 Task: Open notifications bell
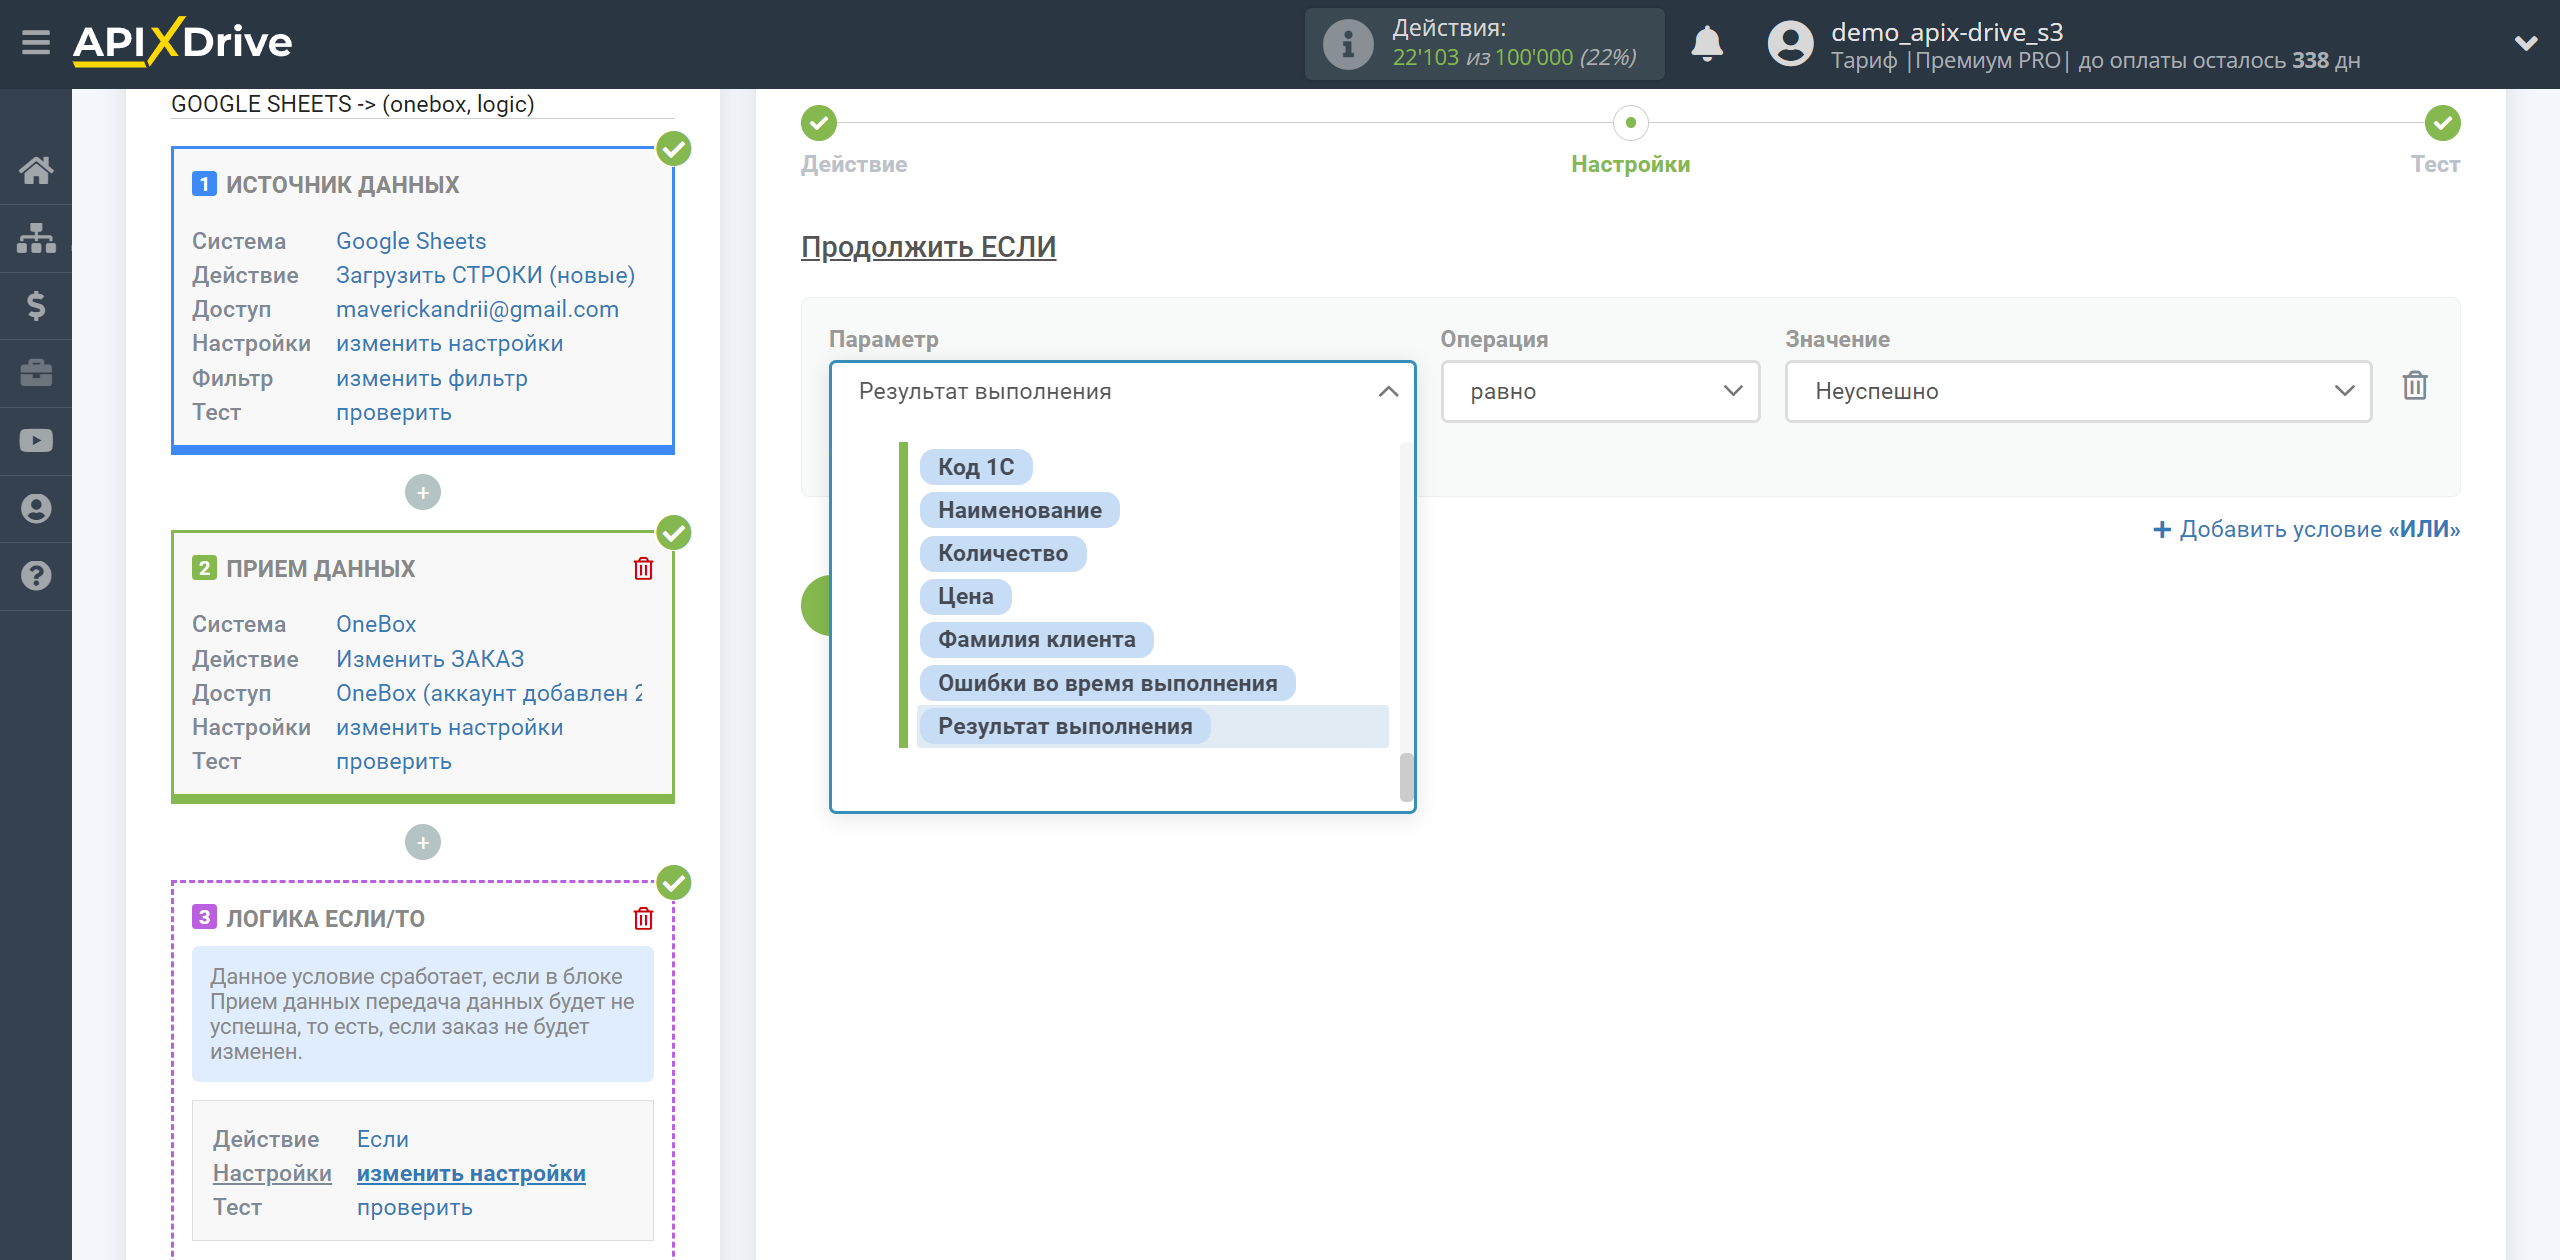coord(1707,44)
